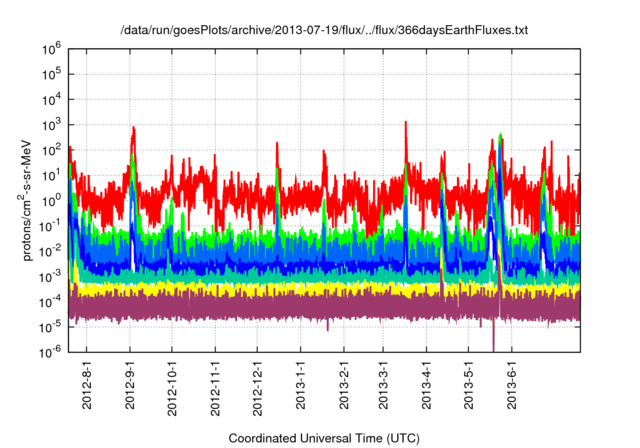The width and height of the screenshot is (640, 448).
Task: Click the "Coordinated Universal Time (UTC)" axis label
Action: coord(321,438)
